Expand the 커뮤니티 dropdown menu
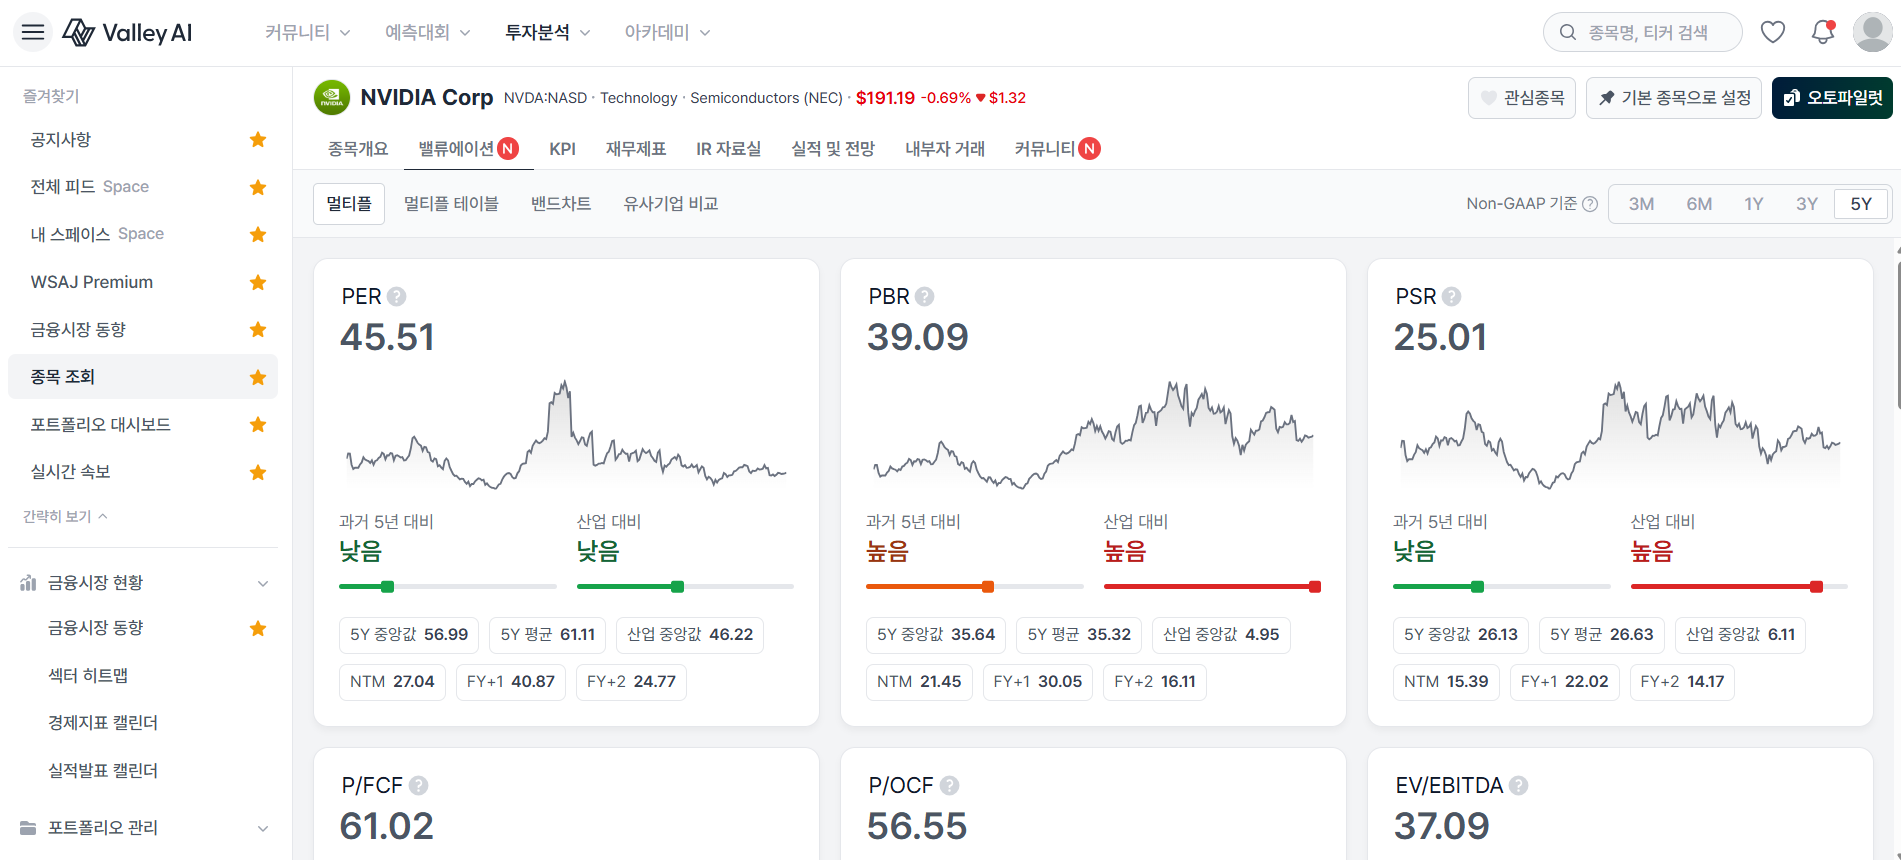Screen dimensions: 1901x860 pos(307,33)
